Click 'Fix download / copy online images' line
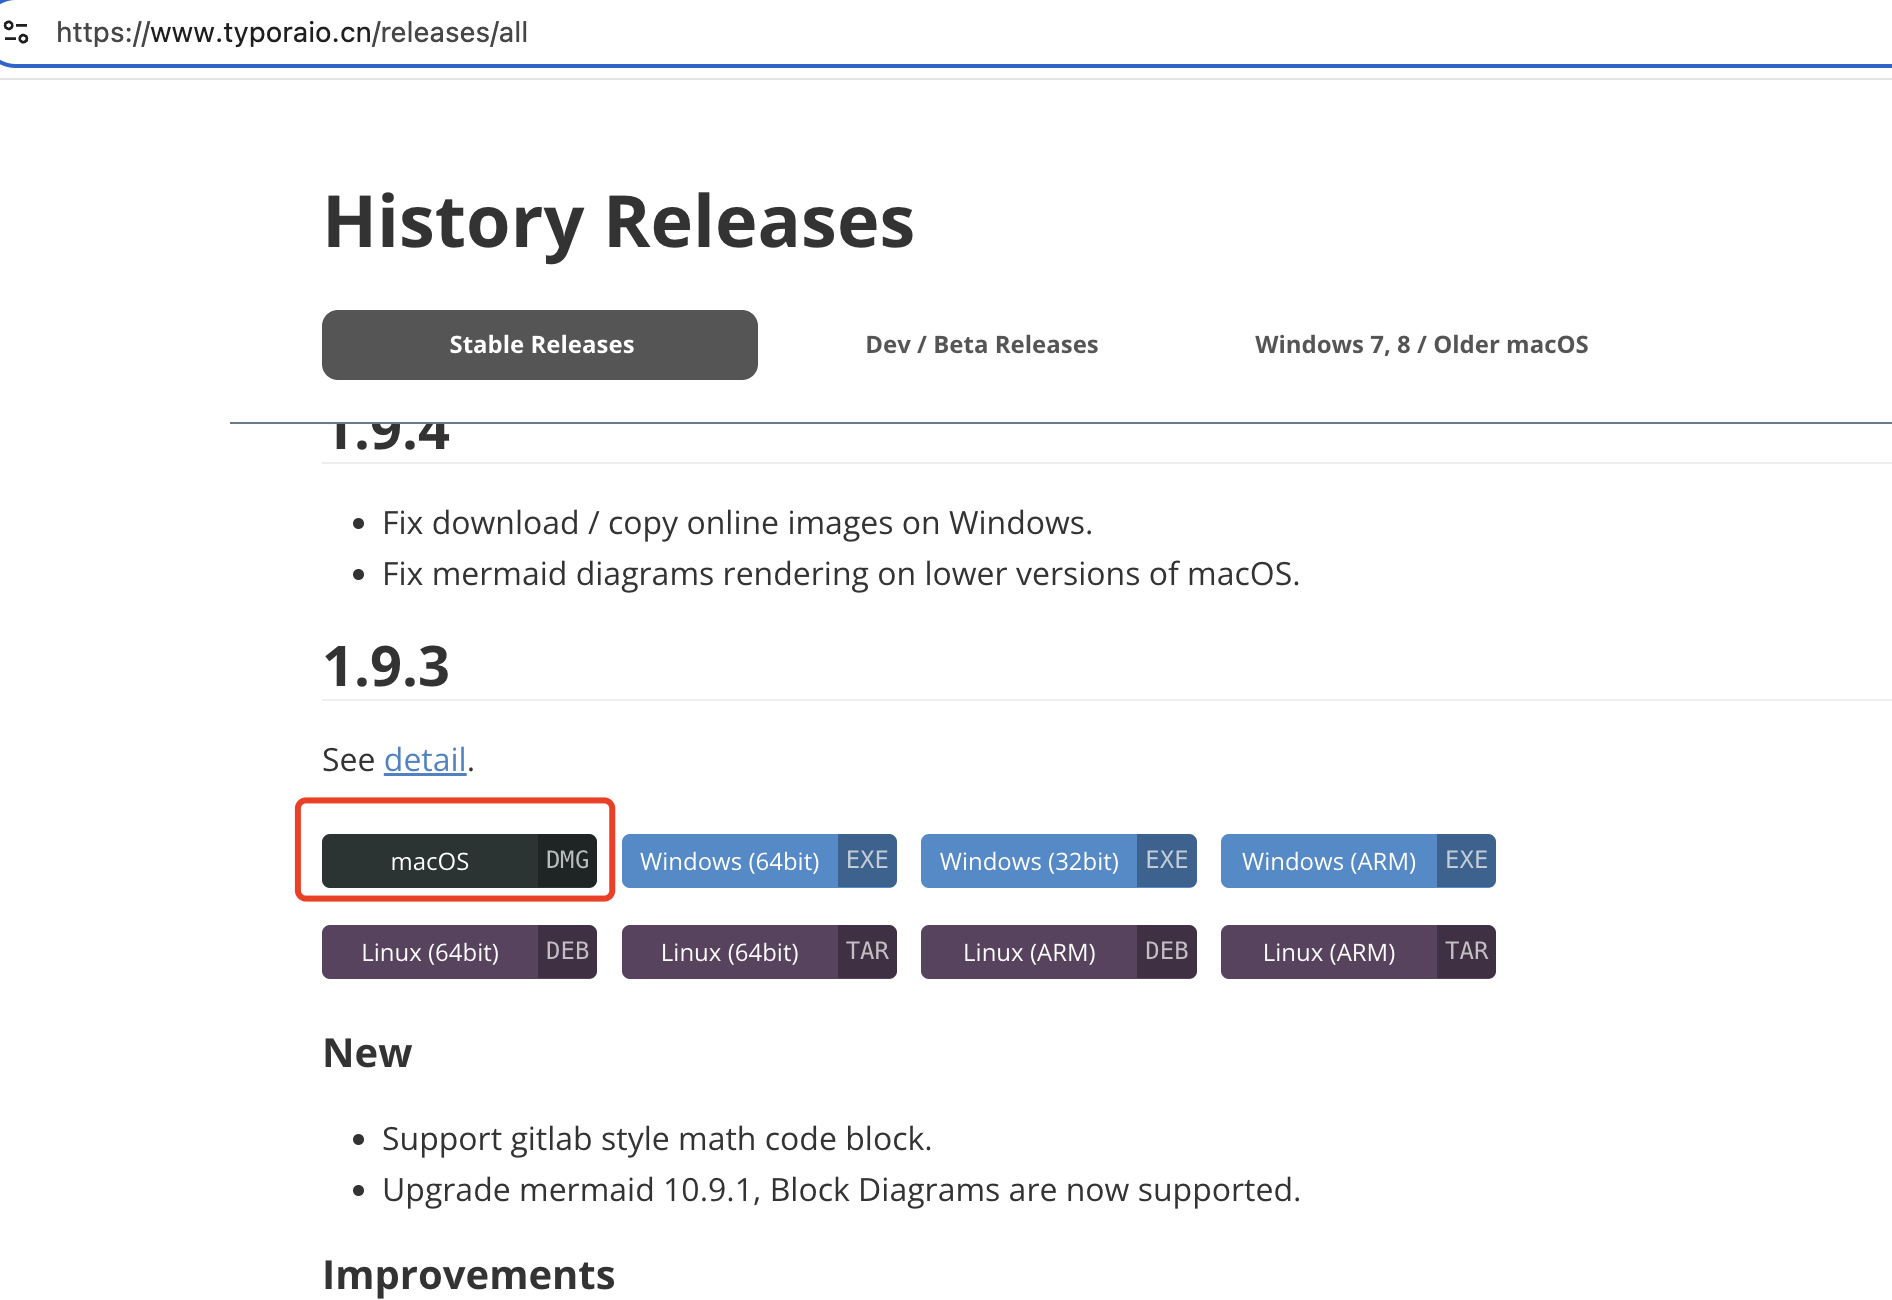The height and width of the screenshot is (1300, 1892). 737,523
